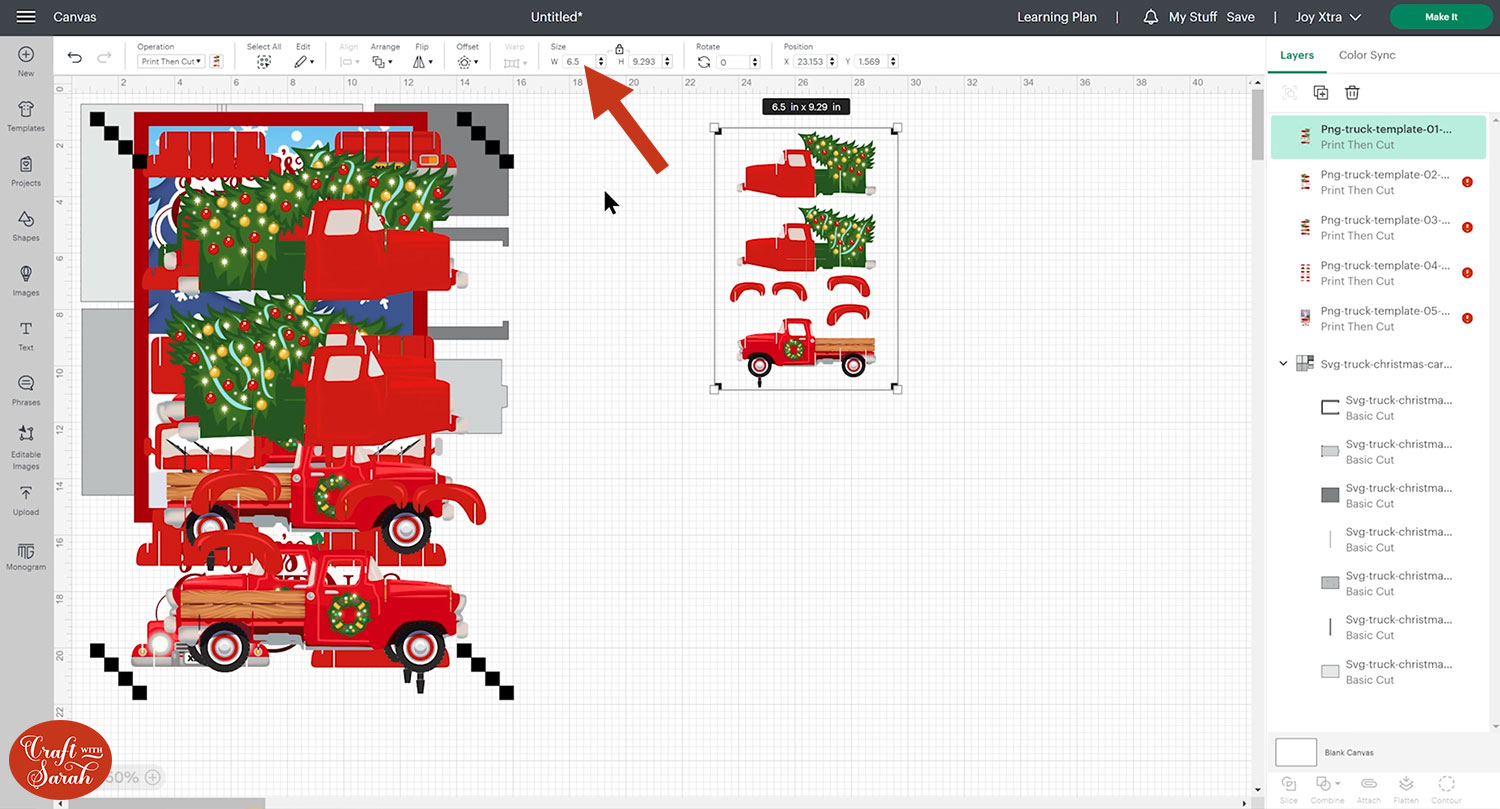The image size is (1500, 809).
Task: Redo the last action
Action: [104, 58]
